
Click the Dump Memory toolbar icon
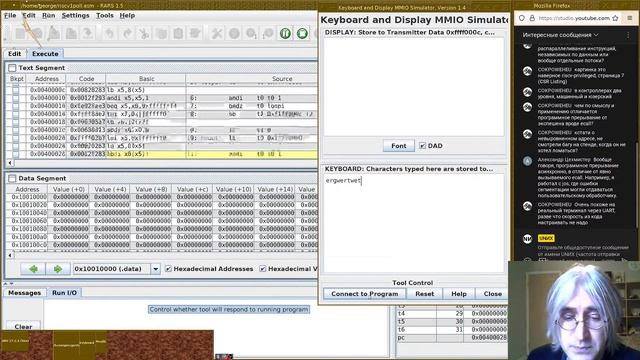pyautogui.click(x=87, y=33)
